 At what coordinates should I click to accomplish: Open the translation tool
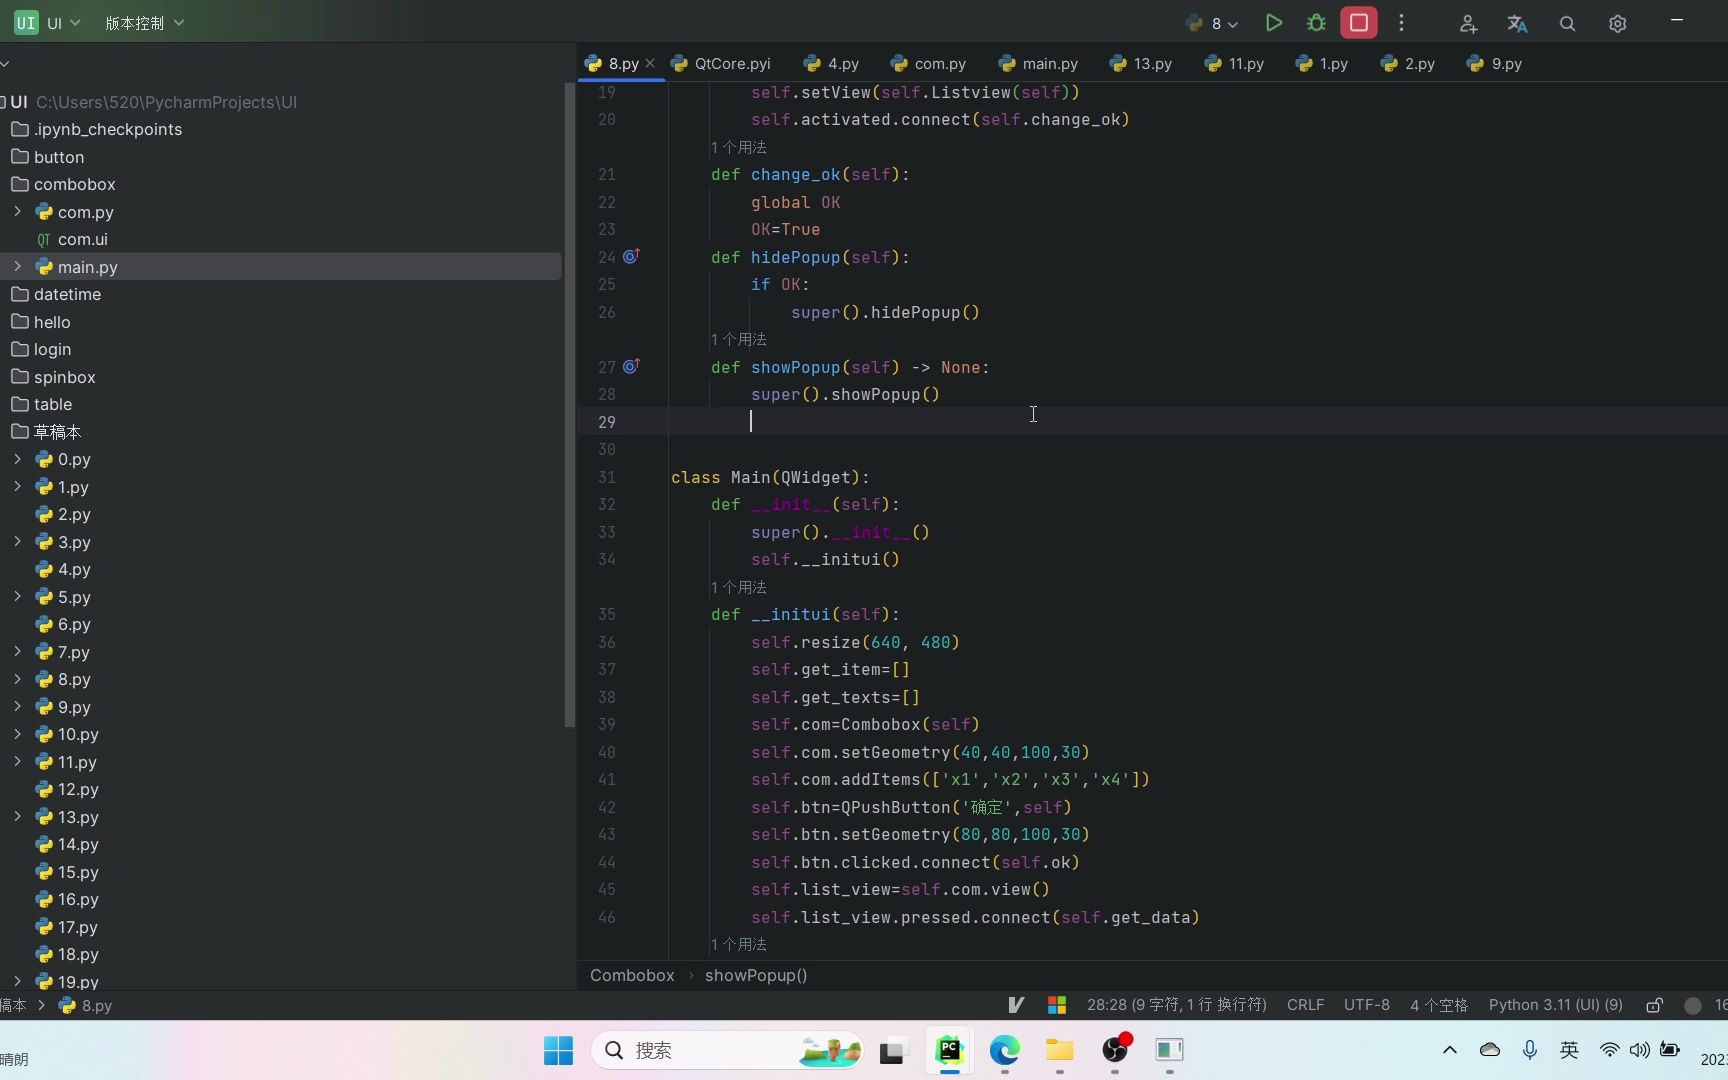click(x=1517, y=22)
